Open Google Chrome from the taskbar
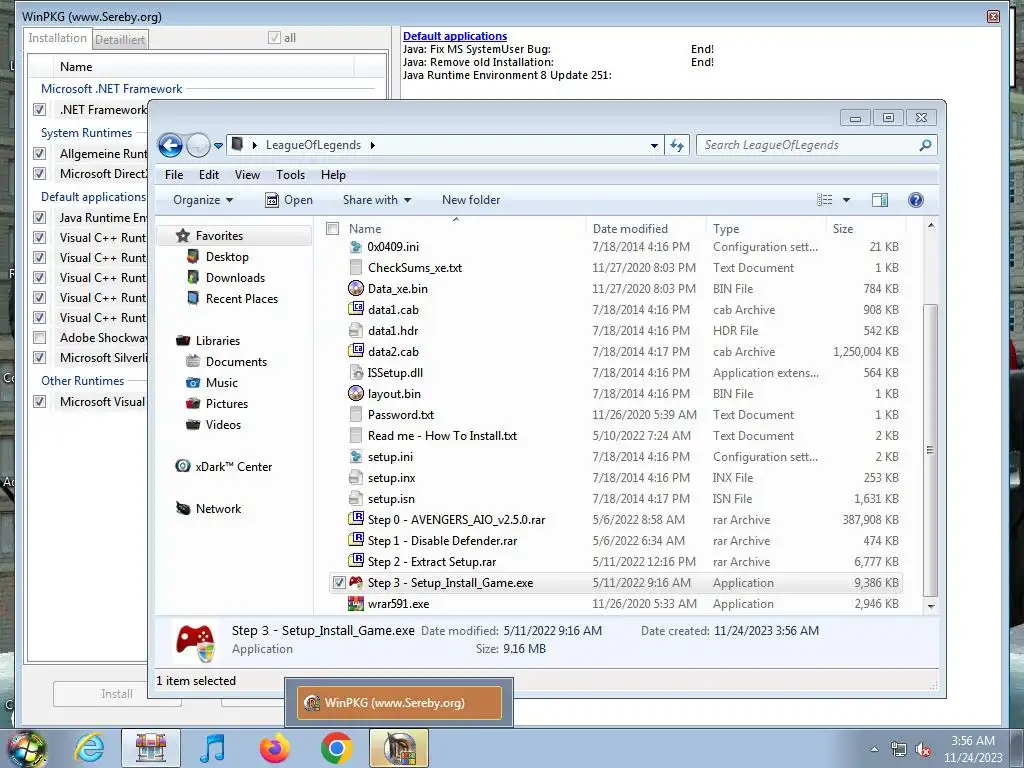Image resolution: width=1024 pixels, height=768 pixels. 336,748
